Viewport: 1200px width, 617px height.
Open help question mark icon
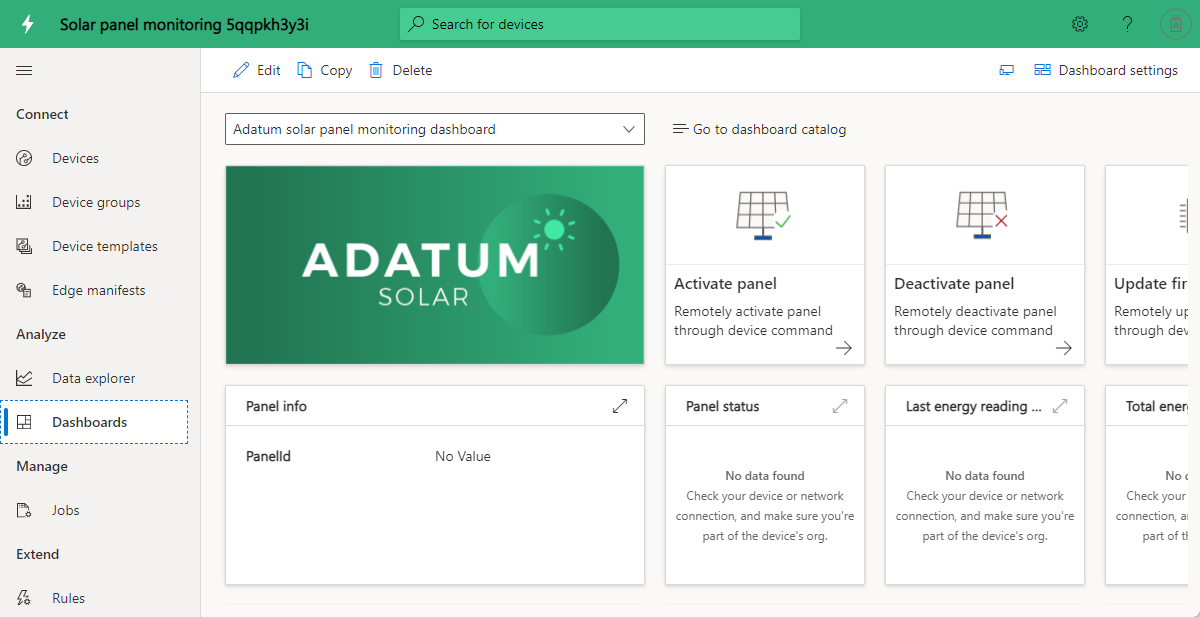[1127, 24]
